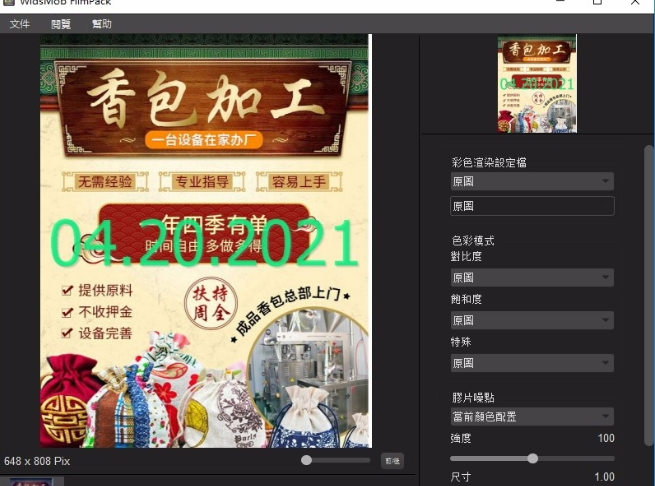Select the preview thumbnail at top right
This screenshot has height=486, width=655.
(537, 84)
